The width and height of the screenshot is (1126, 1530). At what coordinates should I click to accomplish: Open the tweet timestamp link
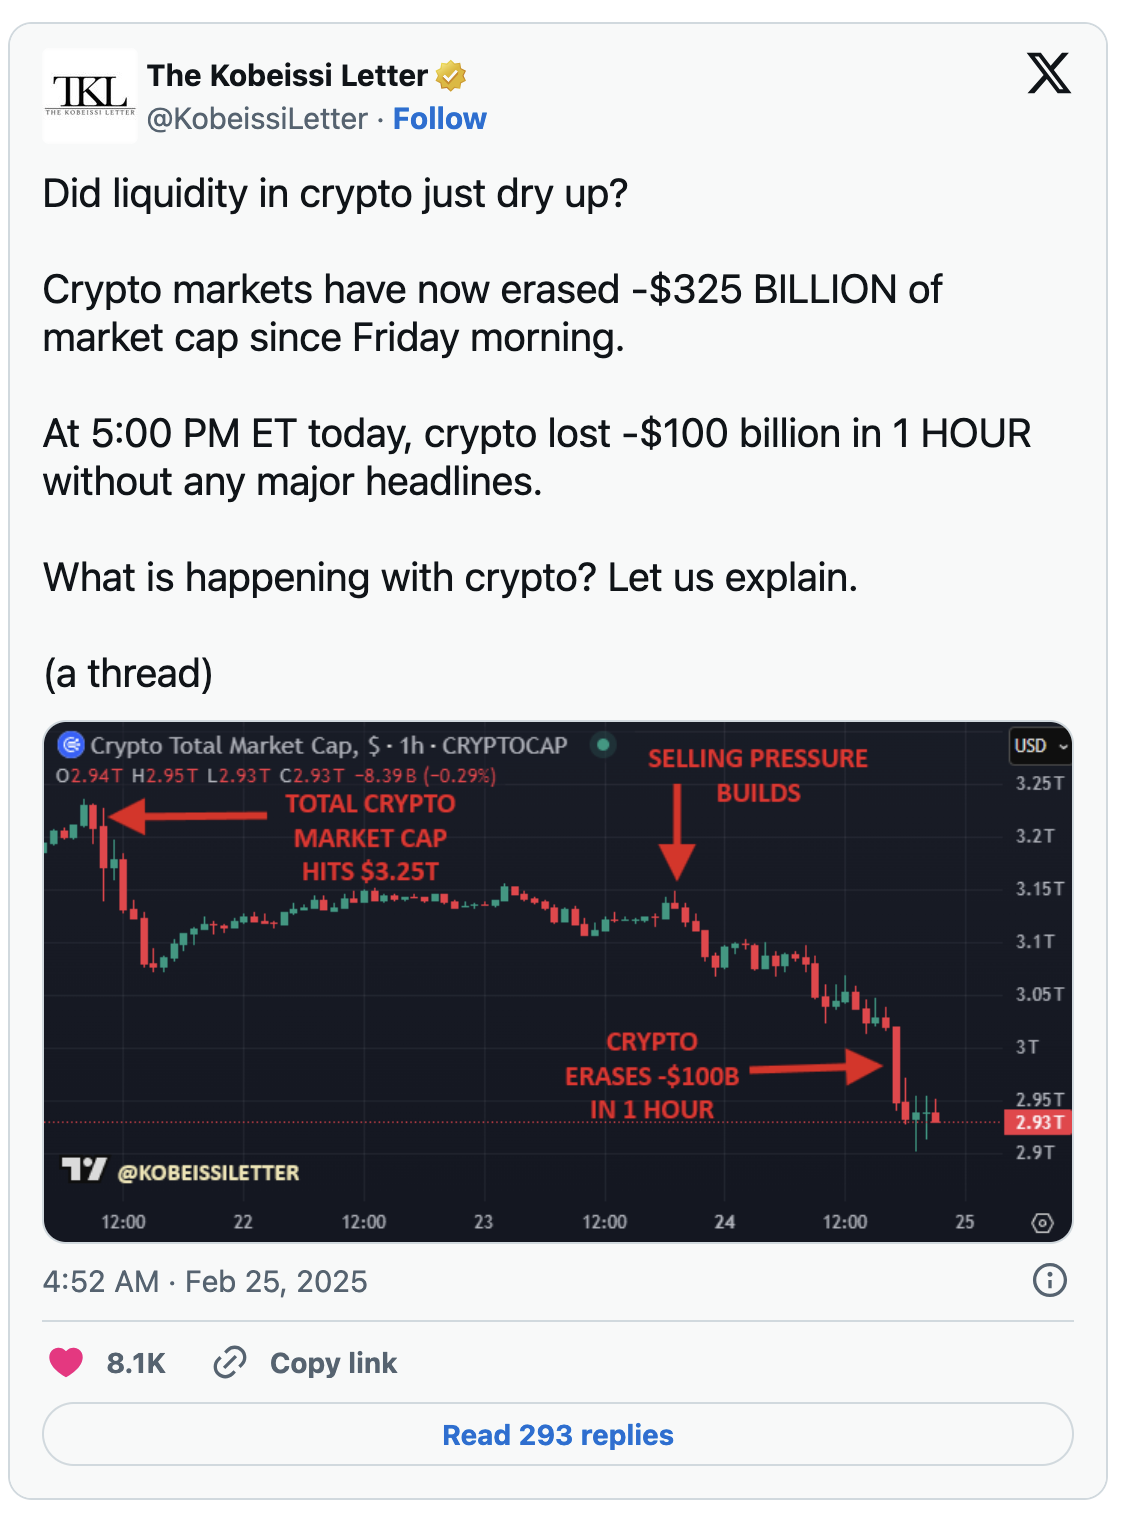[x=204, y=1281]
